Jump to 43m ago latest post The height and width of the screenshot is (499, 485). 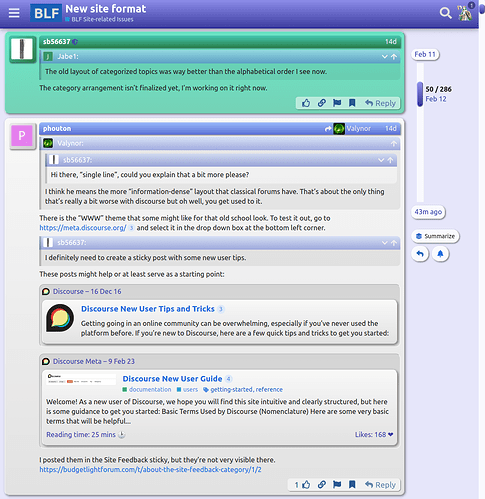point(428,212)
